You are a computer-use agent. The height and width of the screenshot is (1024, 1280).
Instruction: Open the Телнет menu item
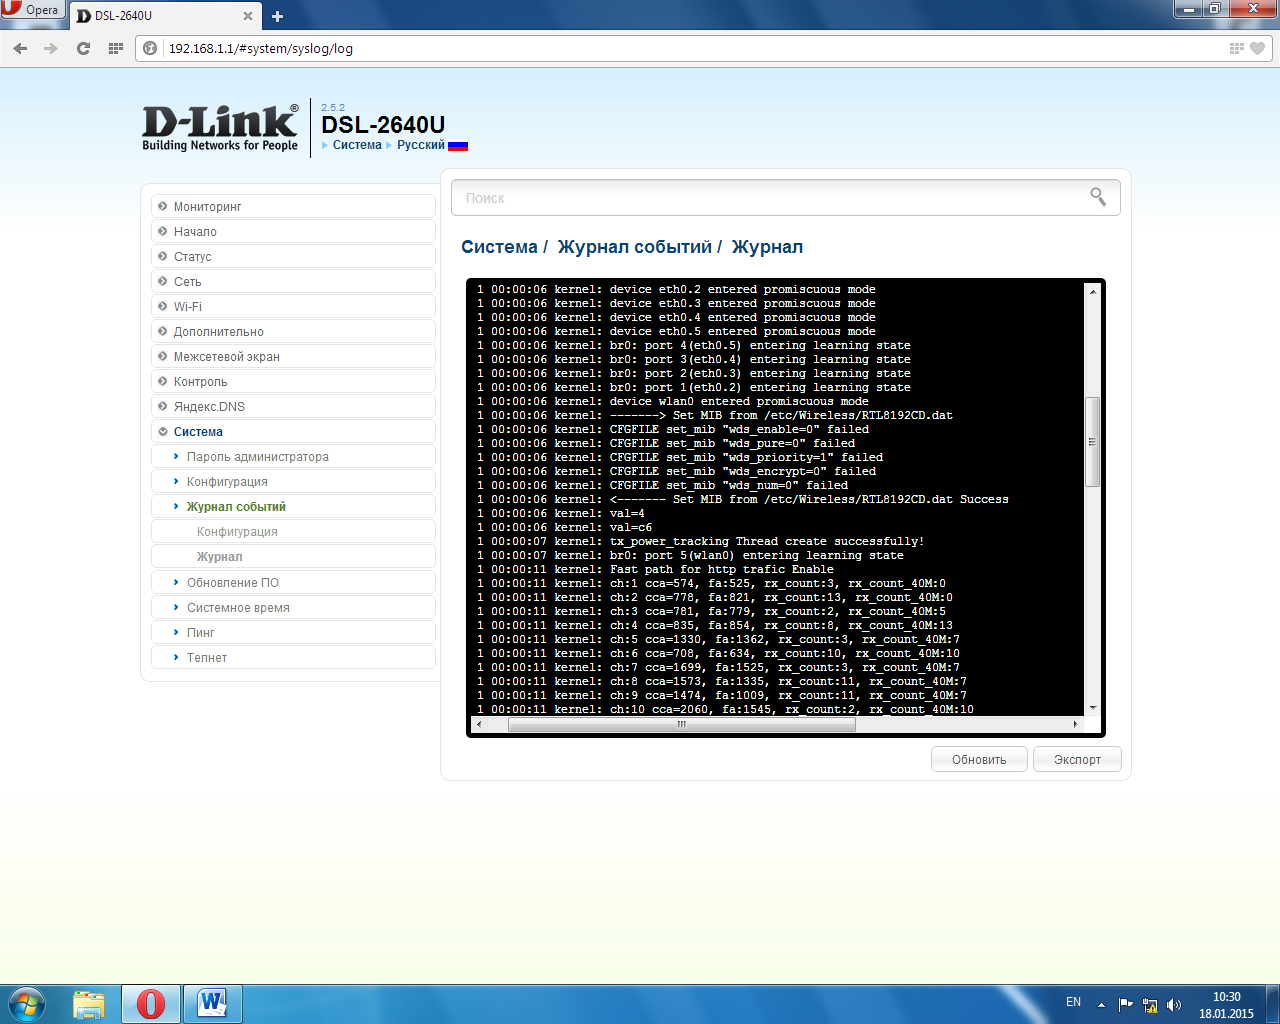207,658
